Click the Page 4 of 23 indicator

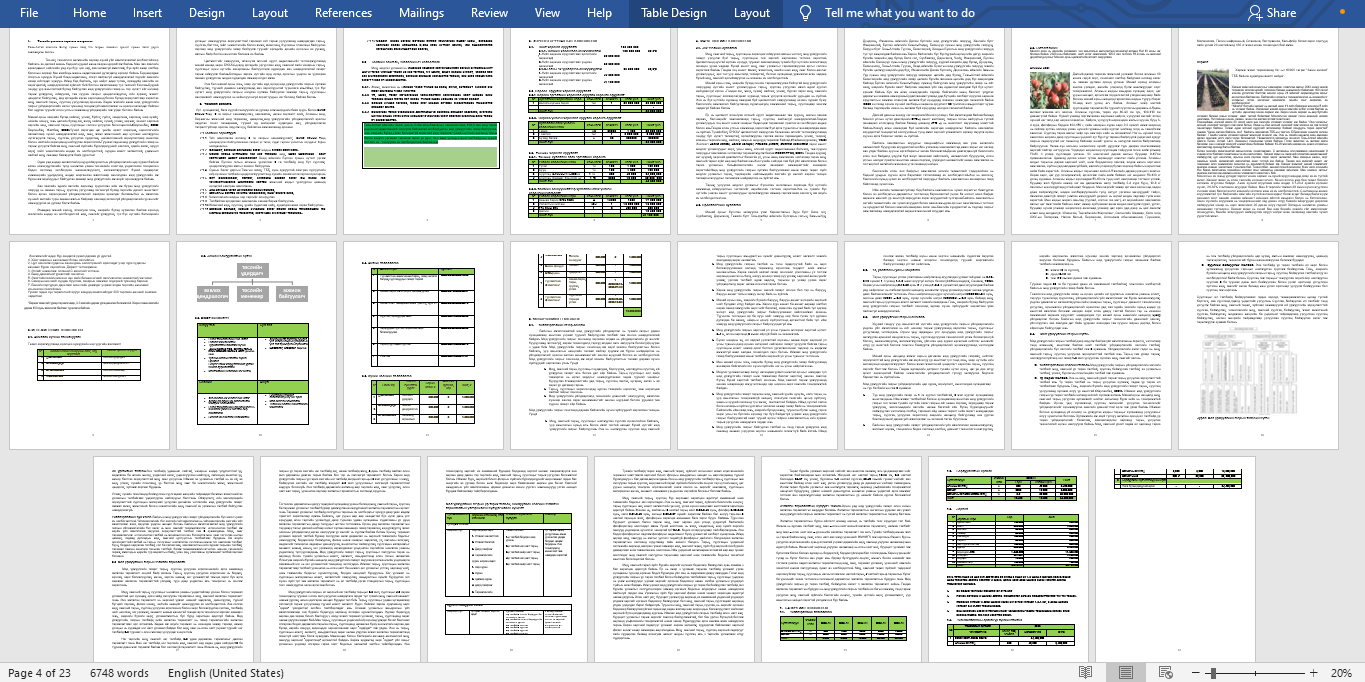tap(39, 673)
